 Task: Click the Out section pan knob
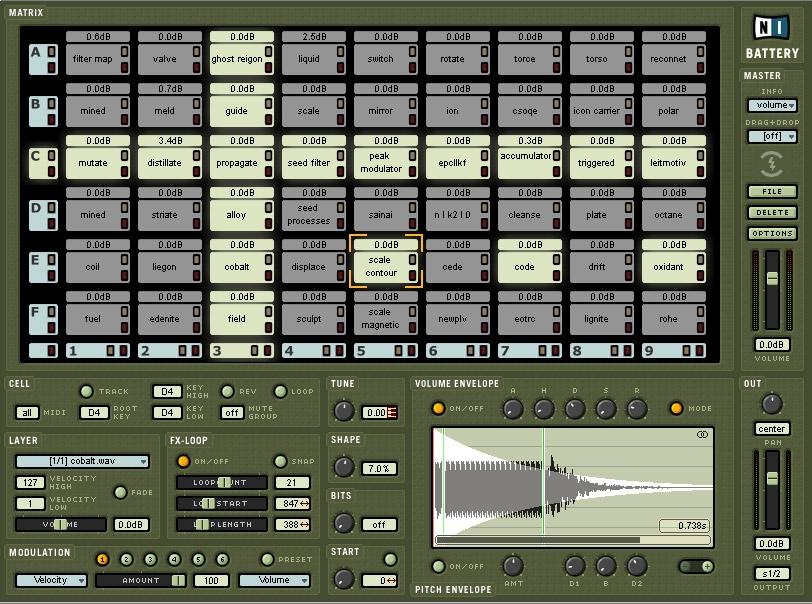772,404
